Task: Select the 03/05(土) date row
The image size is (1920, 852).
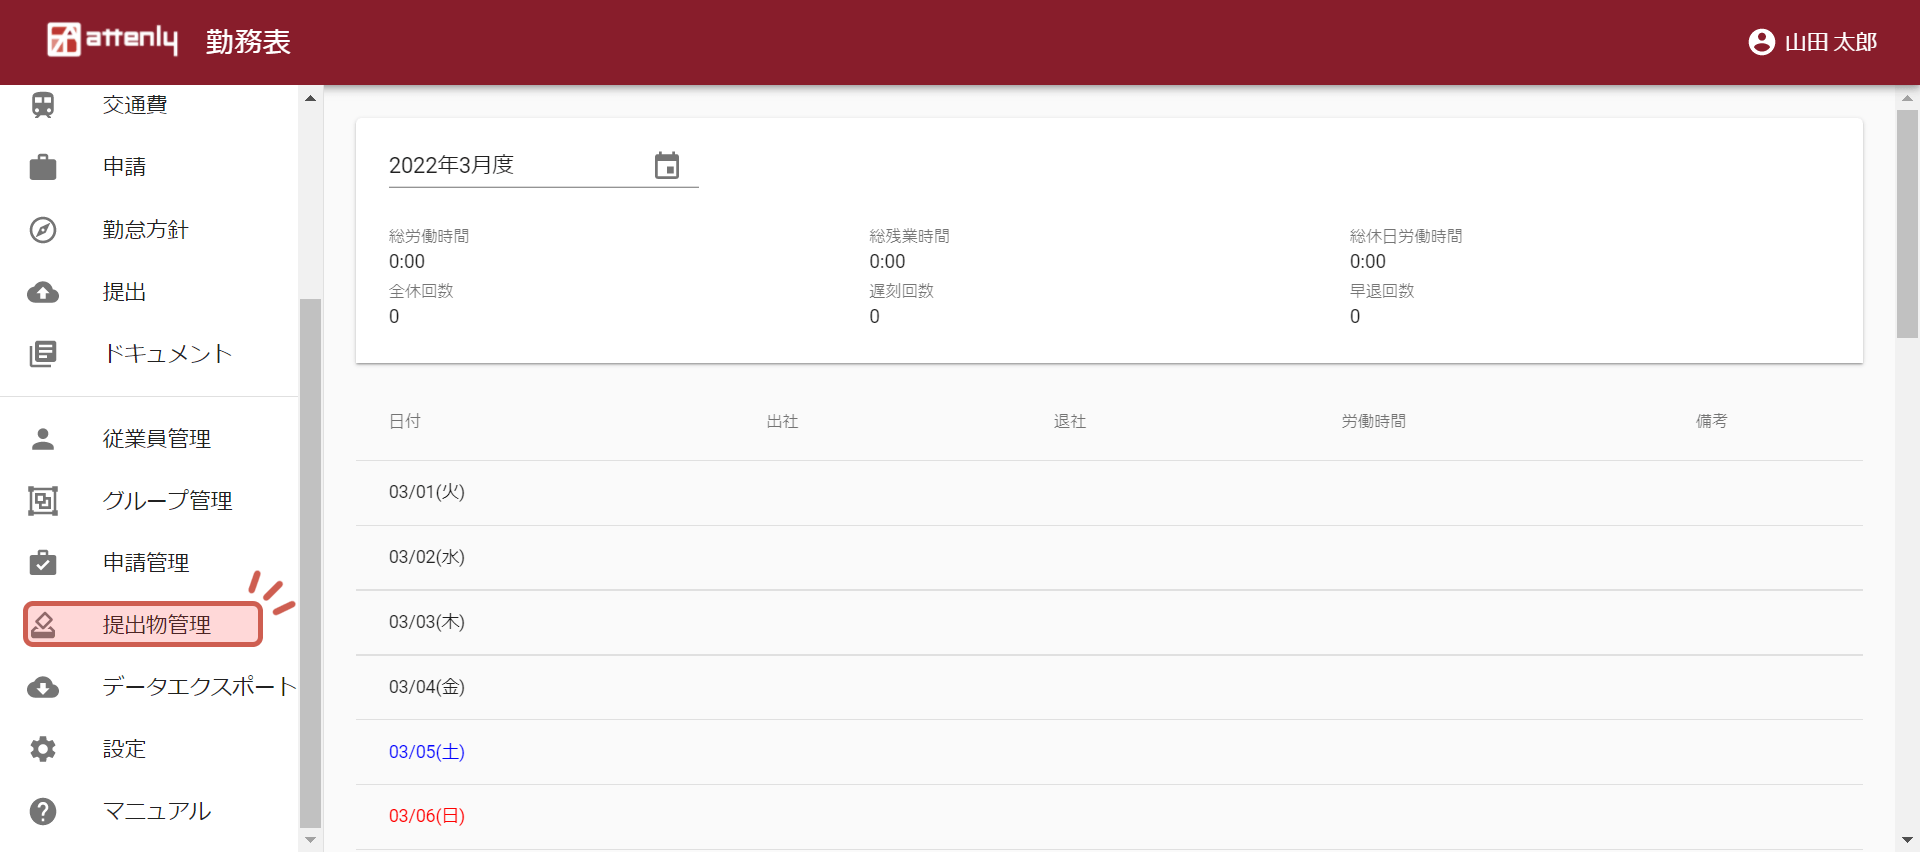Action: (x=427, y=752)
